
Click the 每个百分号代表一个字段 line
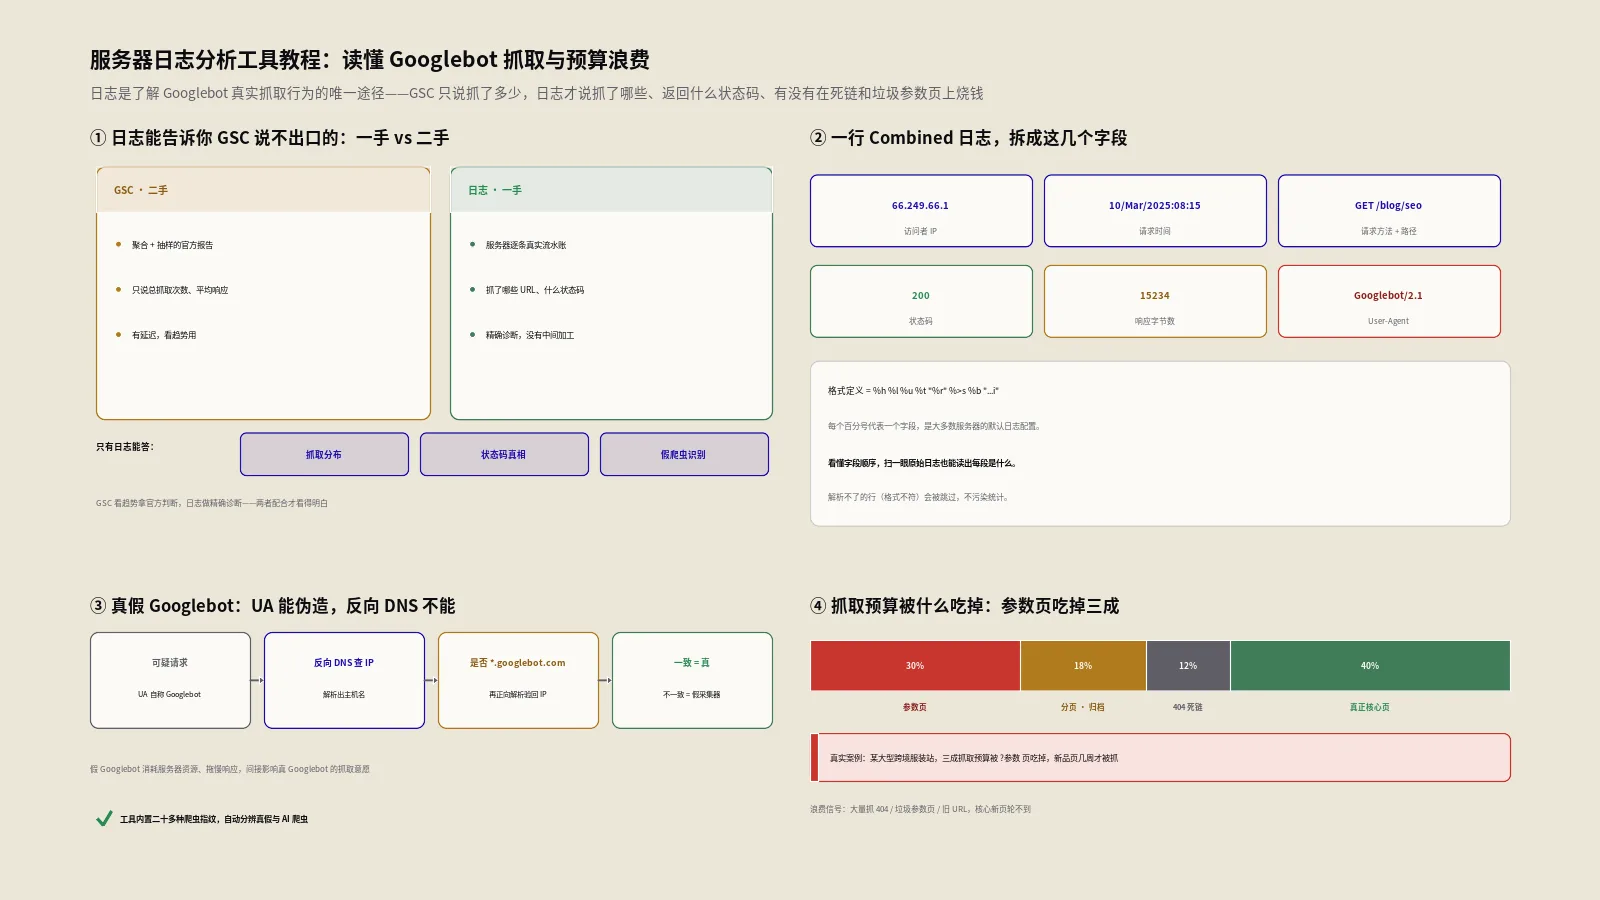tap(935, 426)
